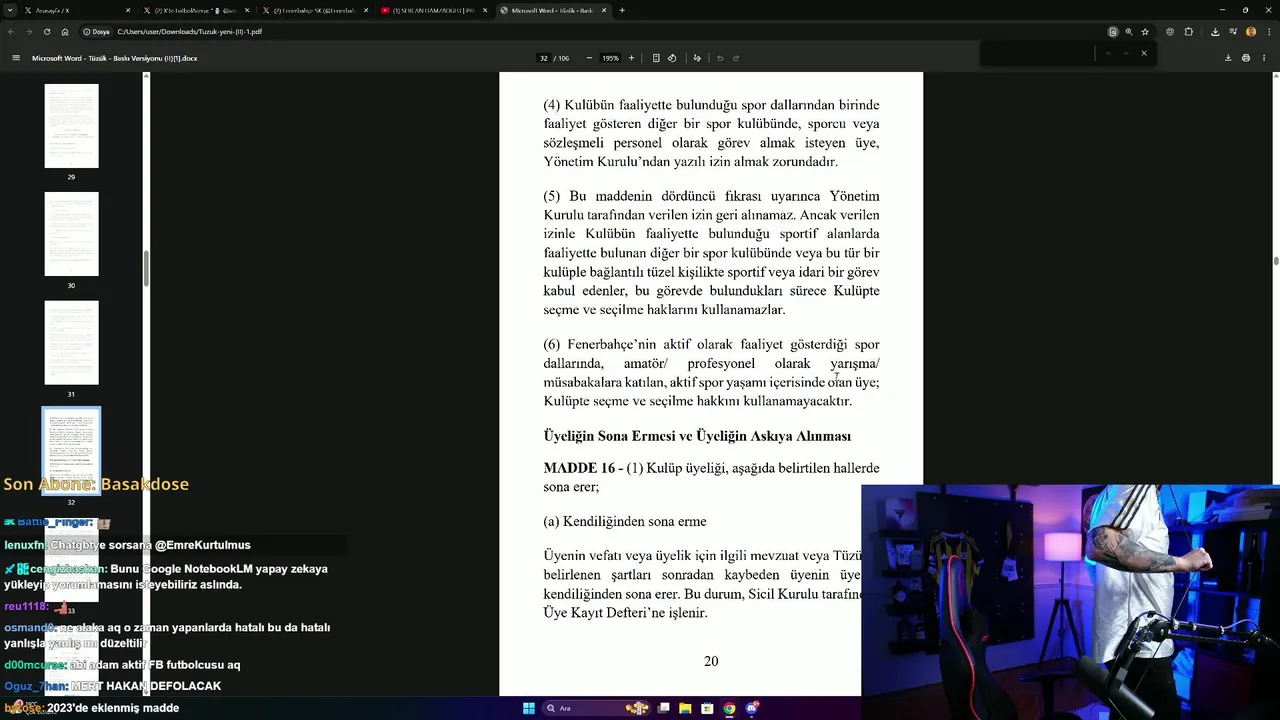Viewport: 1280px width, 720px height.
Task: Select page 29 thumbnail
Action: 71,126
